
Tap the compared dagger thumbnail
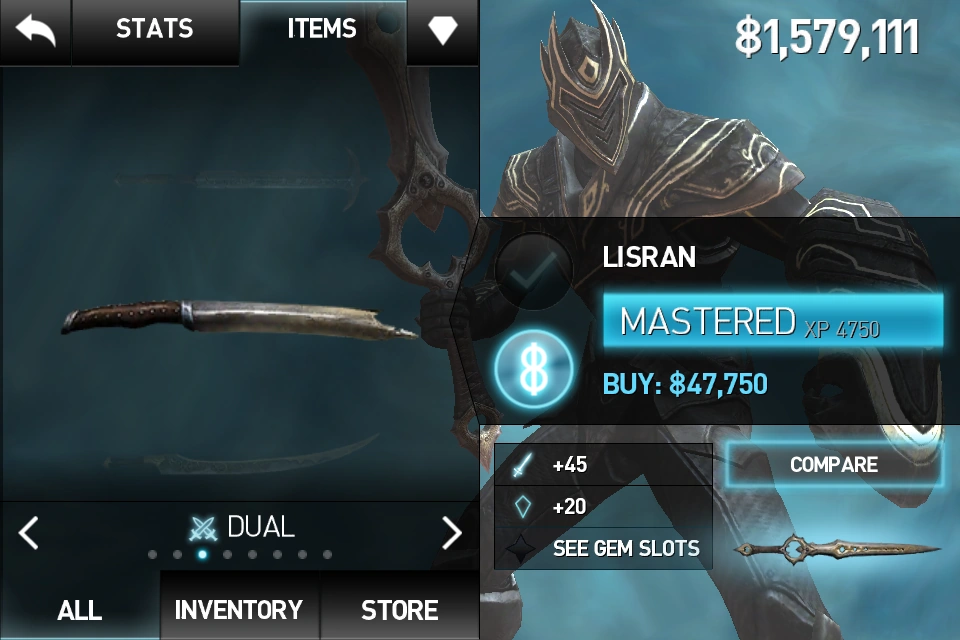(x=836, y=548)
